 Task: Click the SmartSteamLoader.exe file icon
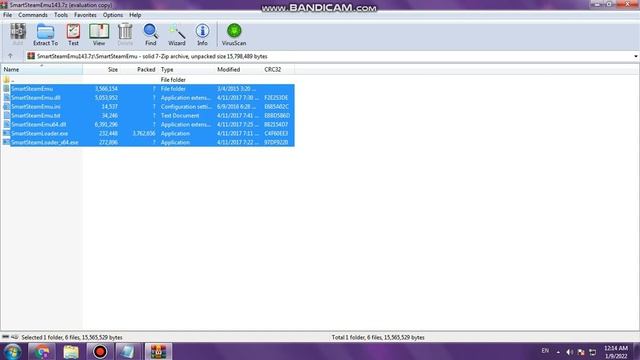point(6,133)
